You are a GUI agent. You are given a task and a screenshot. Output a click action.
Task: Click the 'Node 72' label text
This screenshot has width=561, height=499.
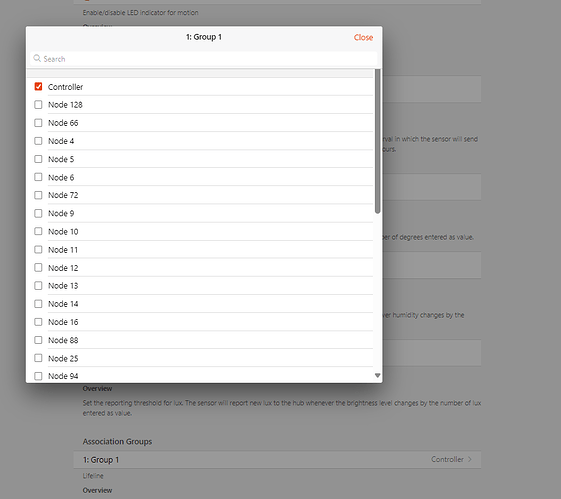pos(63,195)
